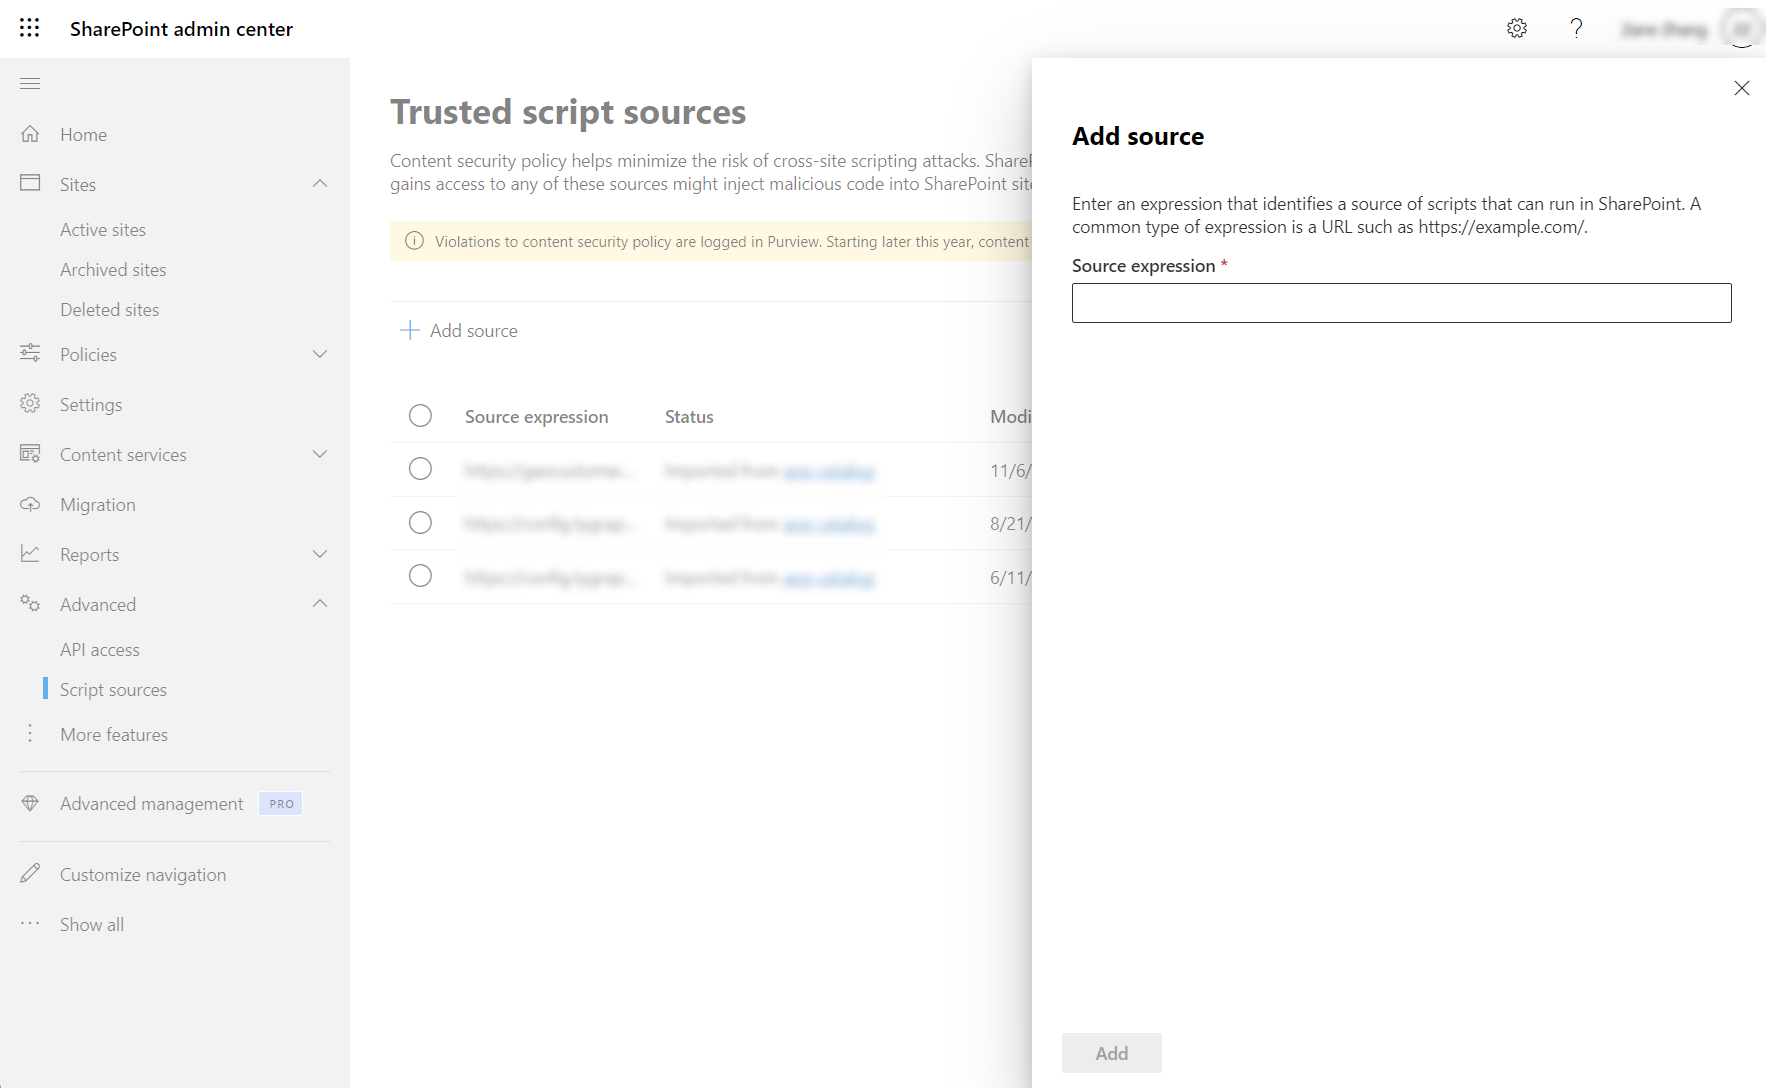This screenshot has height=1088, width=1766.
Task: Click the Home house icon
Action: click(30, 134)
